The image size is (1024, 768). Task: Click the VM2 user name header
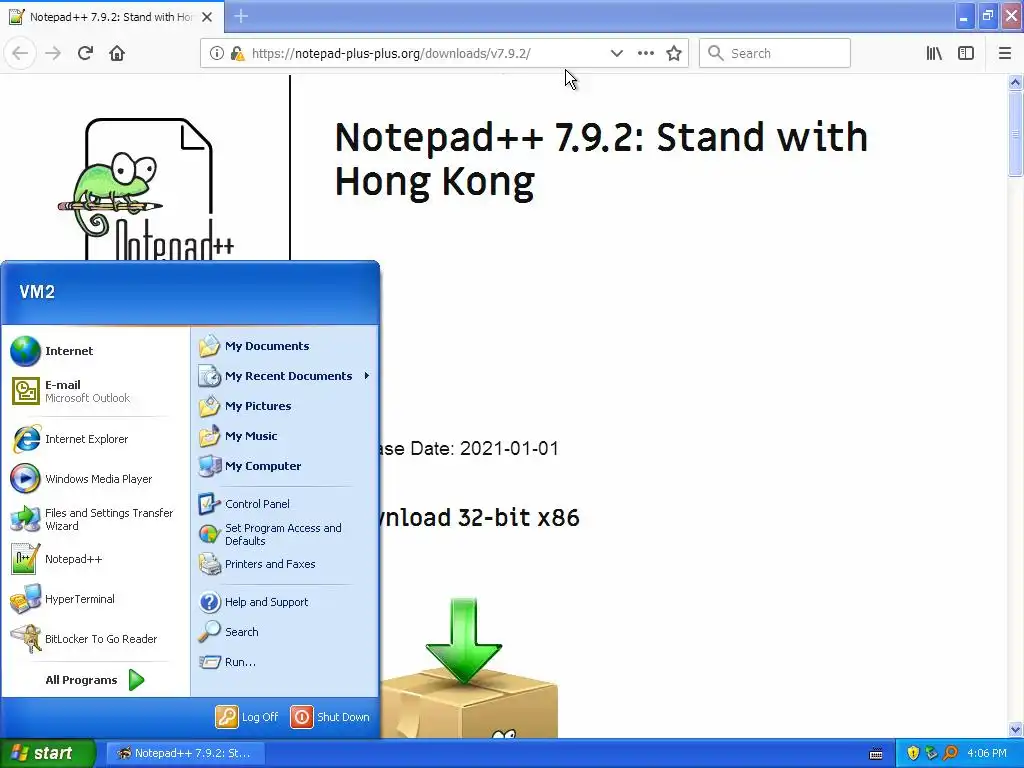37,292
